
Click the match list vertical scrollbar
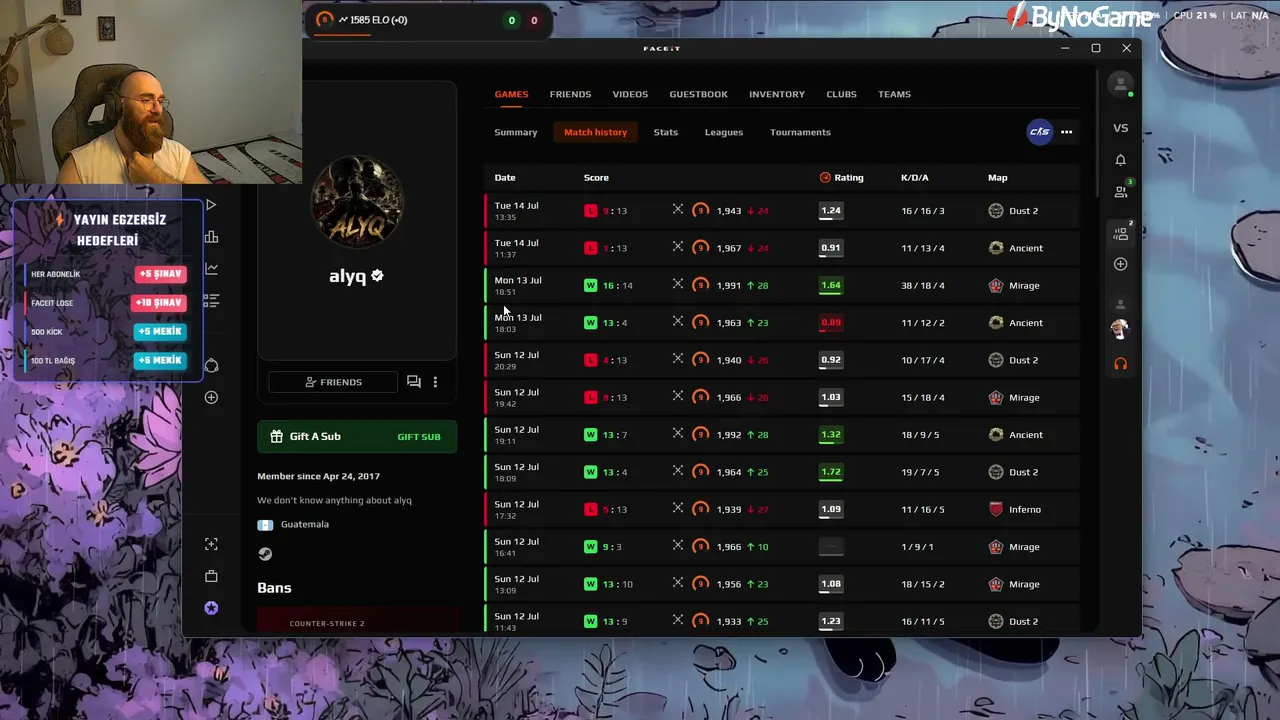click(1098, 135)
